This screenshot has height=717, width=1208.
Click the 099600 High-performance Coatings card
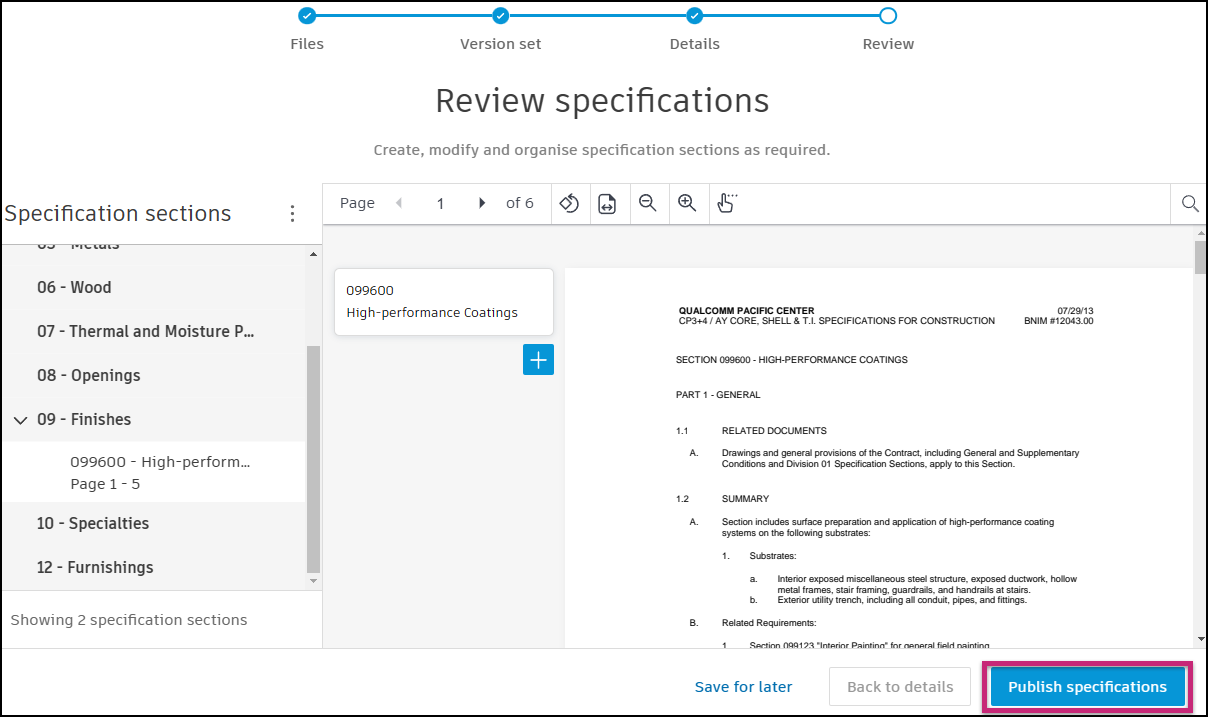coord(444,302)
